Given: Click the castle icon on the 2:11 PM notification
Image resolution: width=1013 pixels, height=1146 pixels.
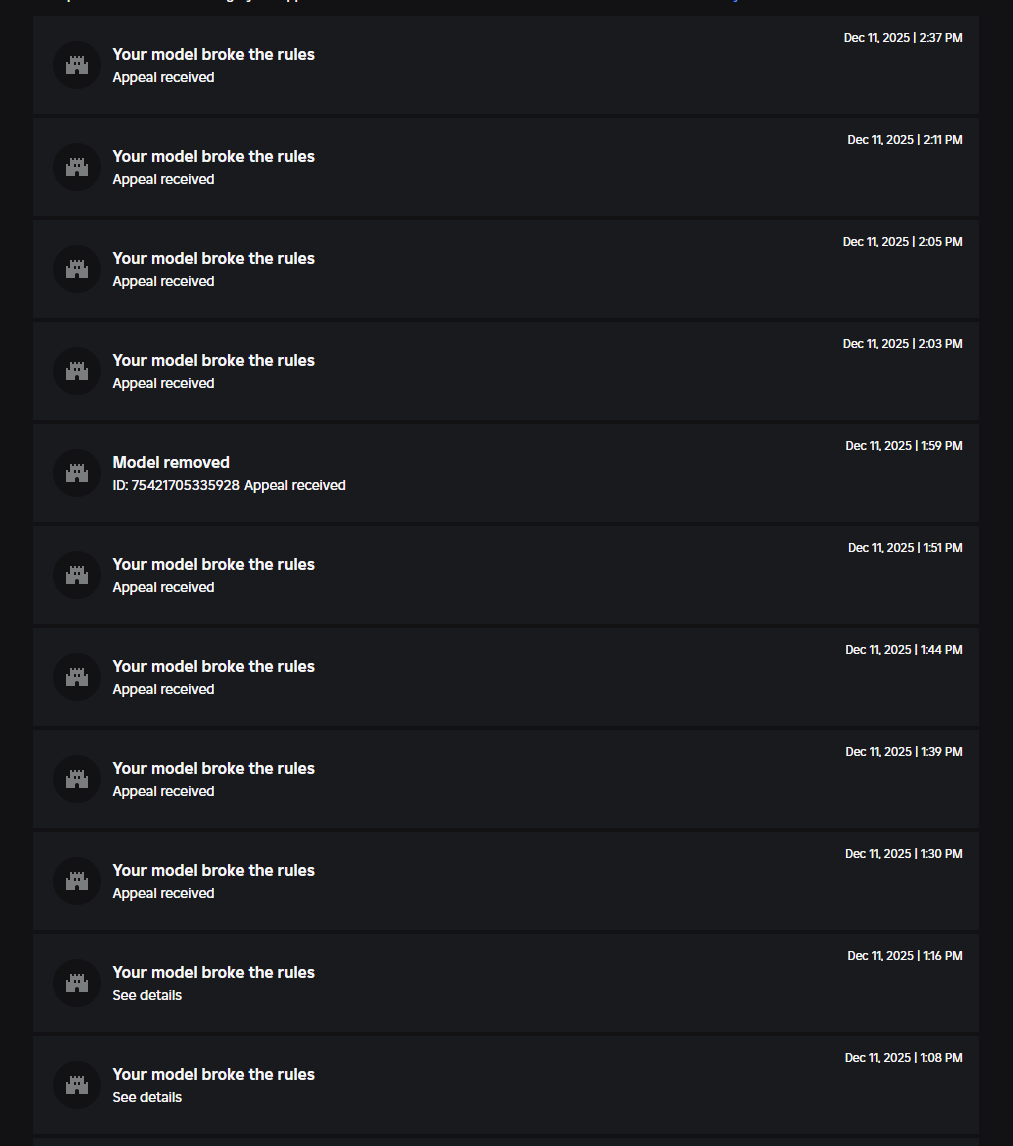Looking at the screenshot, I should [77, 167].
